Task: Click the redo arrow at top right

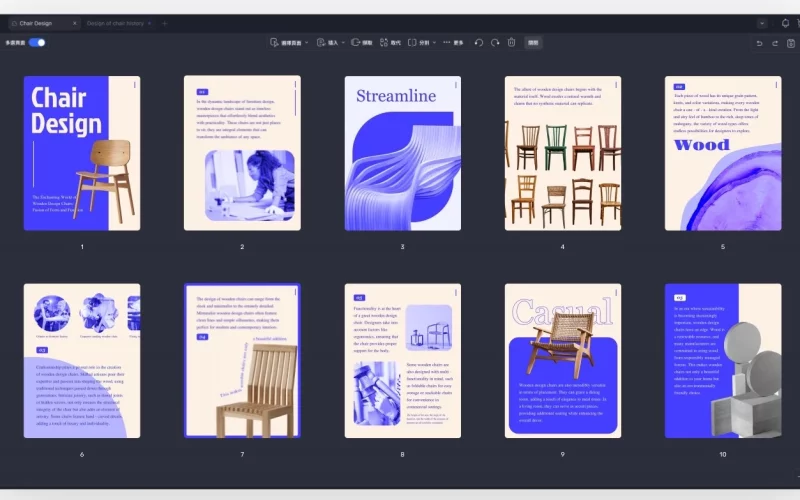Action: point(775,43)
